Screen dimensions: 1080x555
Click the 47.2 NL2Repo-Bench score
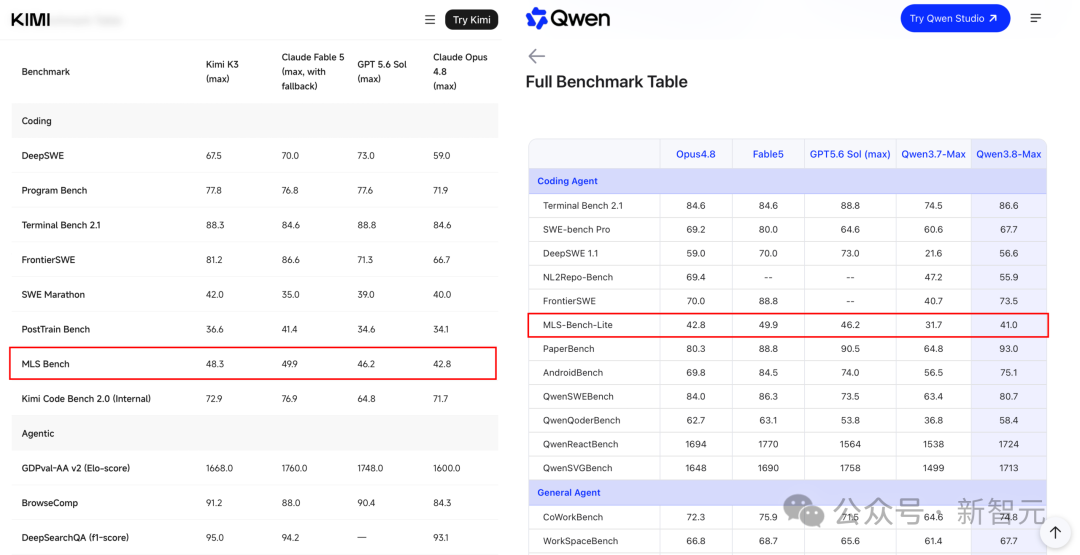[x=933, y=278]
